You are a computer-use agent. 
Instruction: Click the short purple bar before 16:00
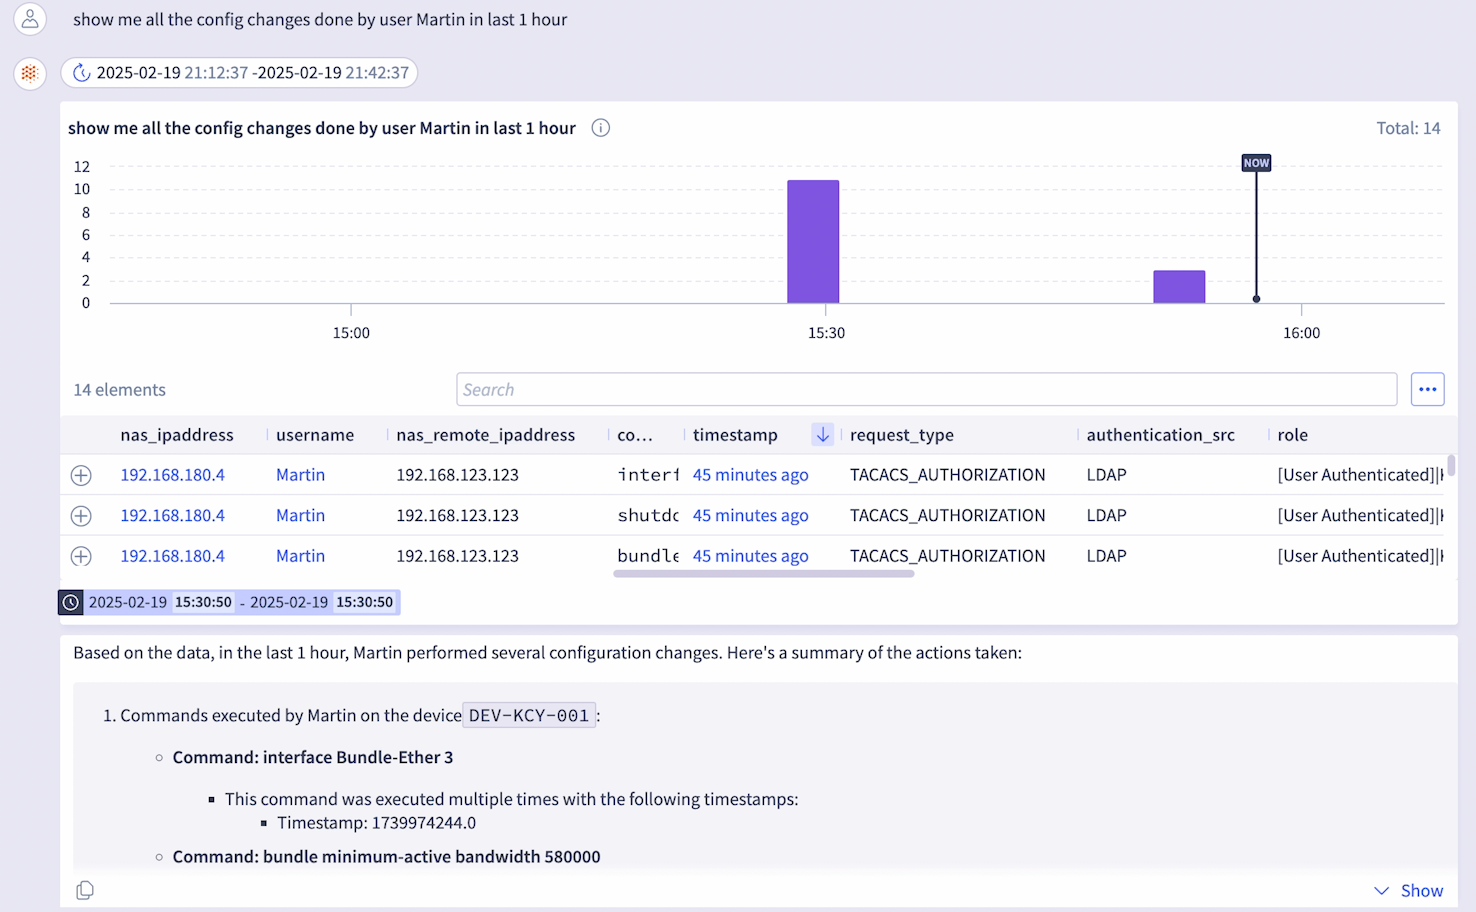click(1179, 286)
